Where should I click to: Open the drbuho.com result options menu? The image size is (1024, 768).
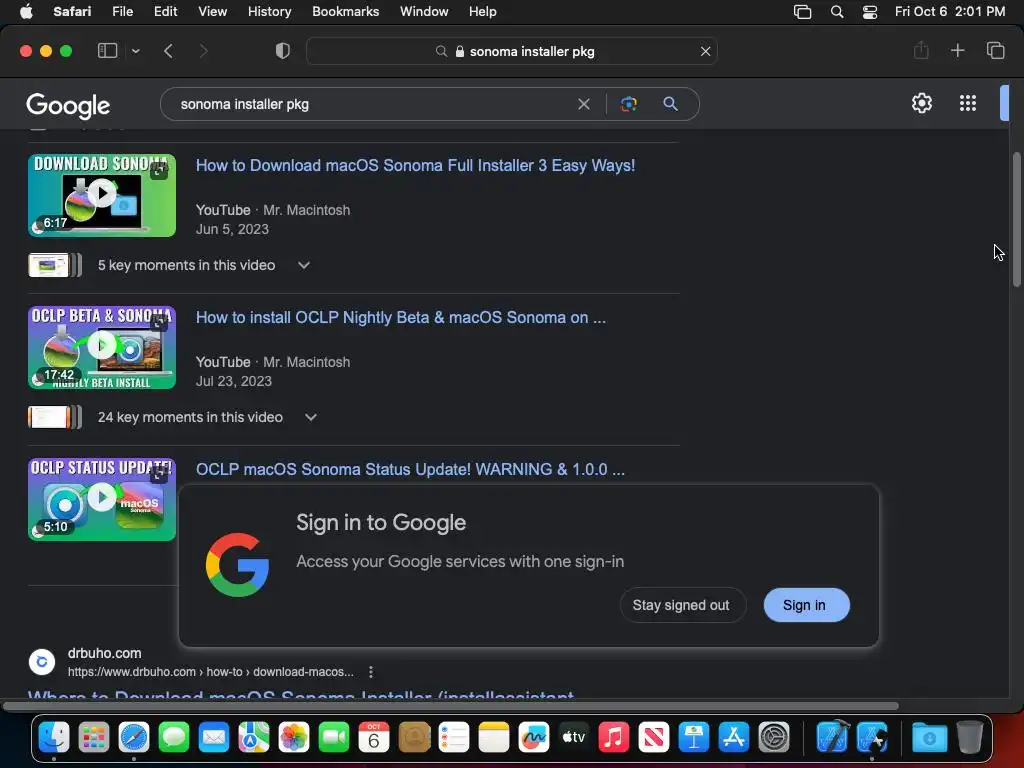tap(371, 672)
